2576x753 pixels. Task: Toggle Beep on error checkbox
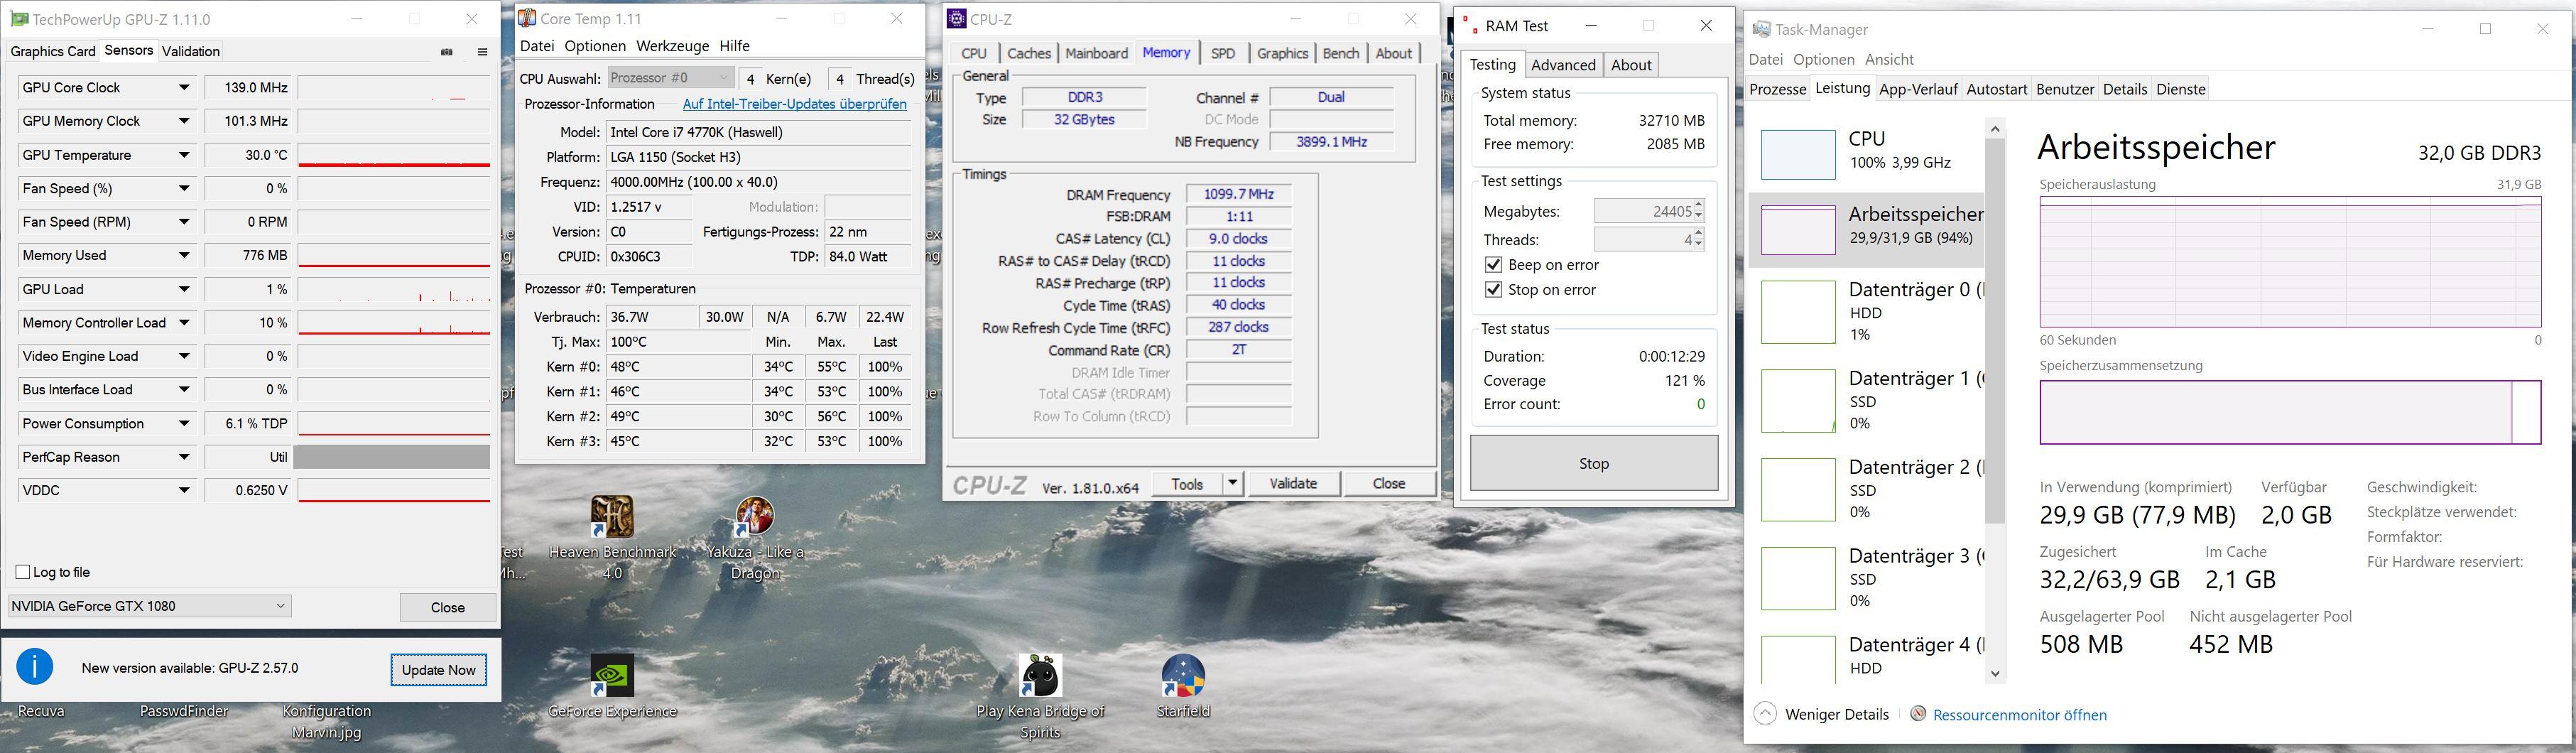pos(1493,265)
